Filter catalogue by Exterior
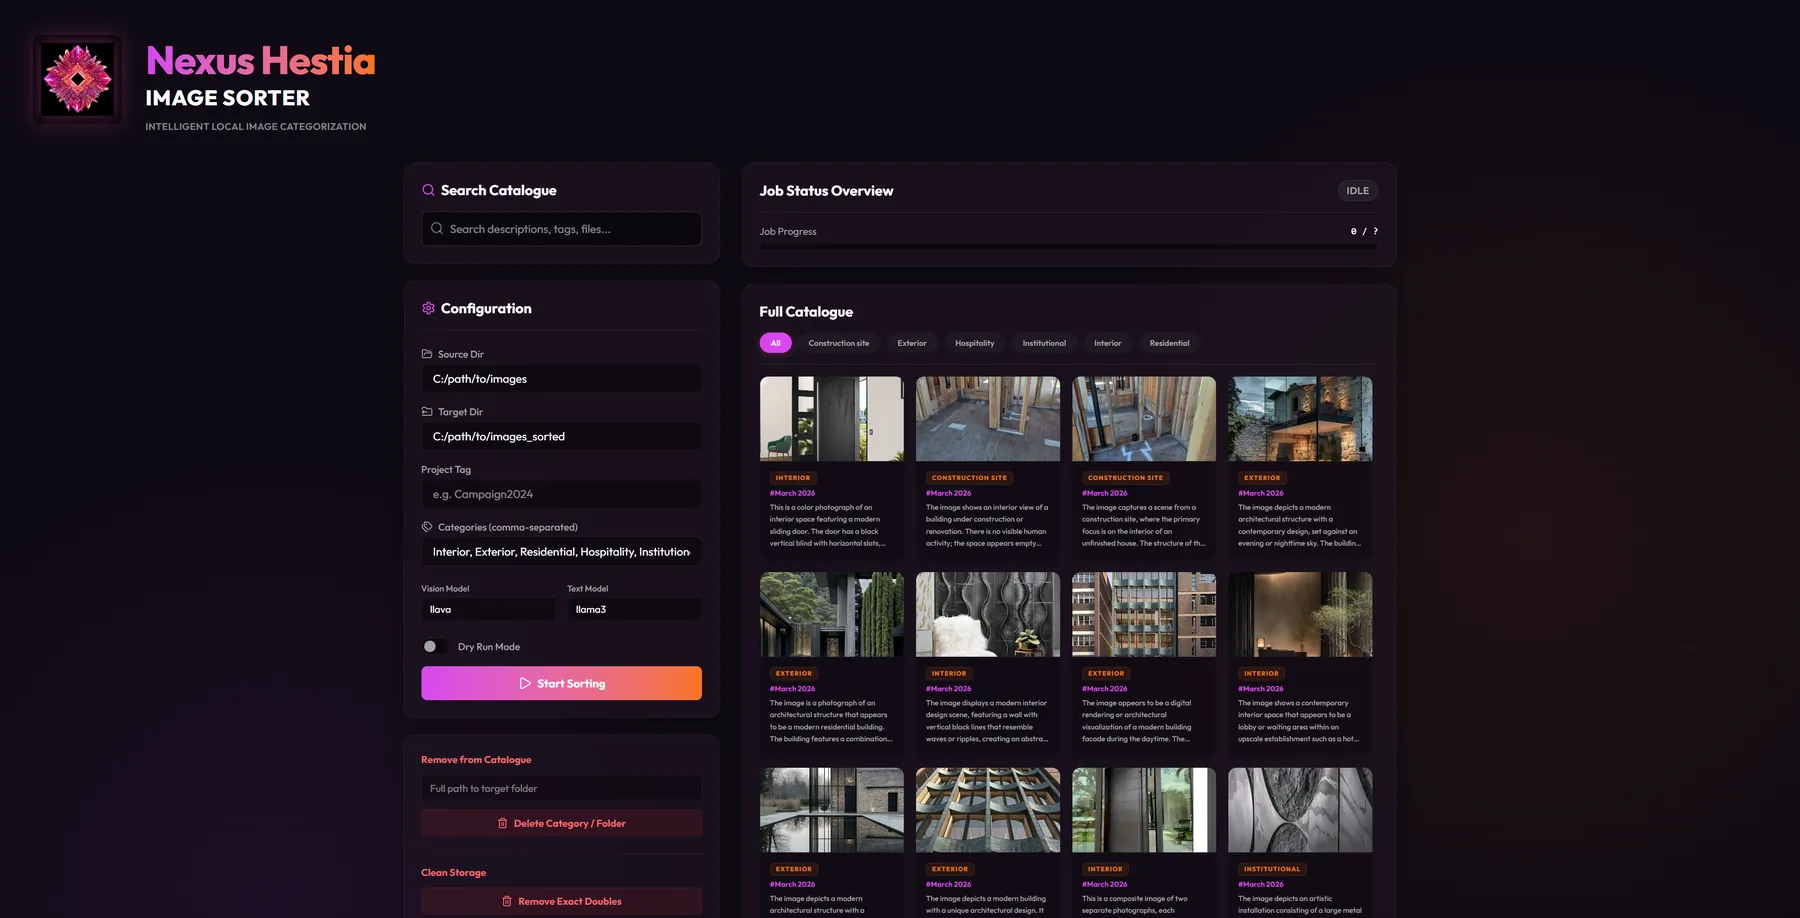Viewport: 1800px width, 918px height. [x=912, y=343]
